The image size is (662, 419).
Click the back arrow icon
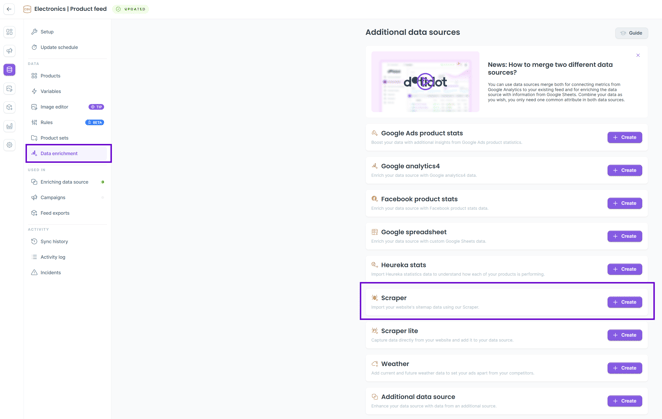[x=9, y=9]
